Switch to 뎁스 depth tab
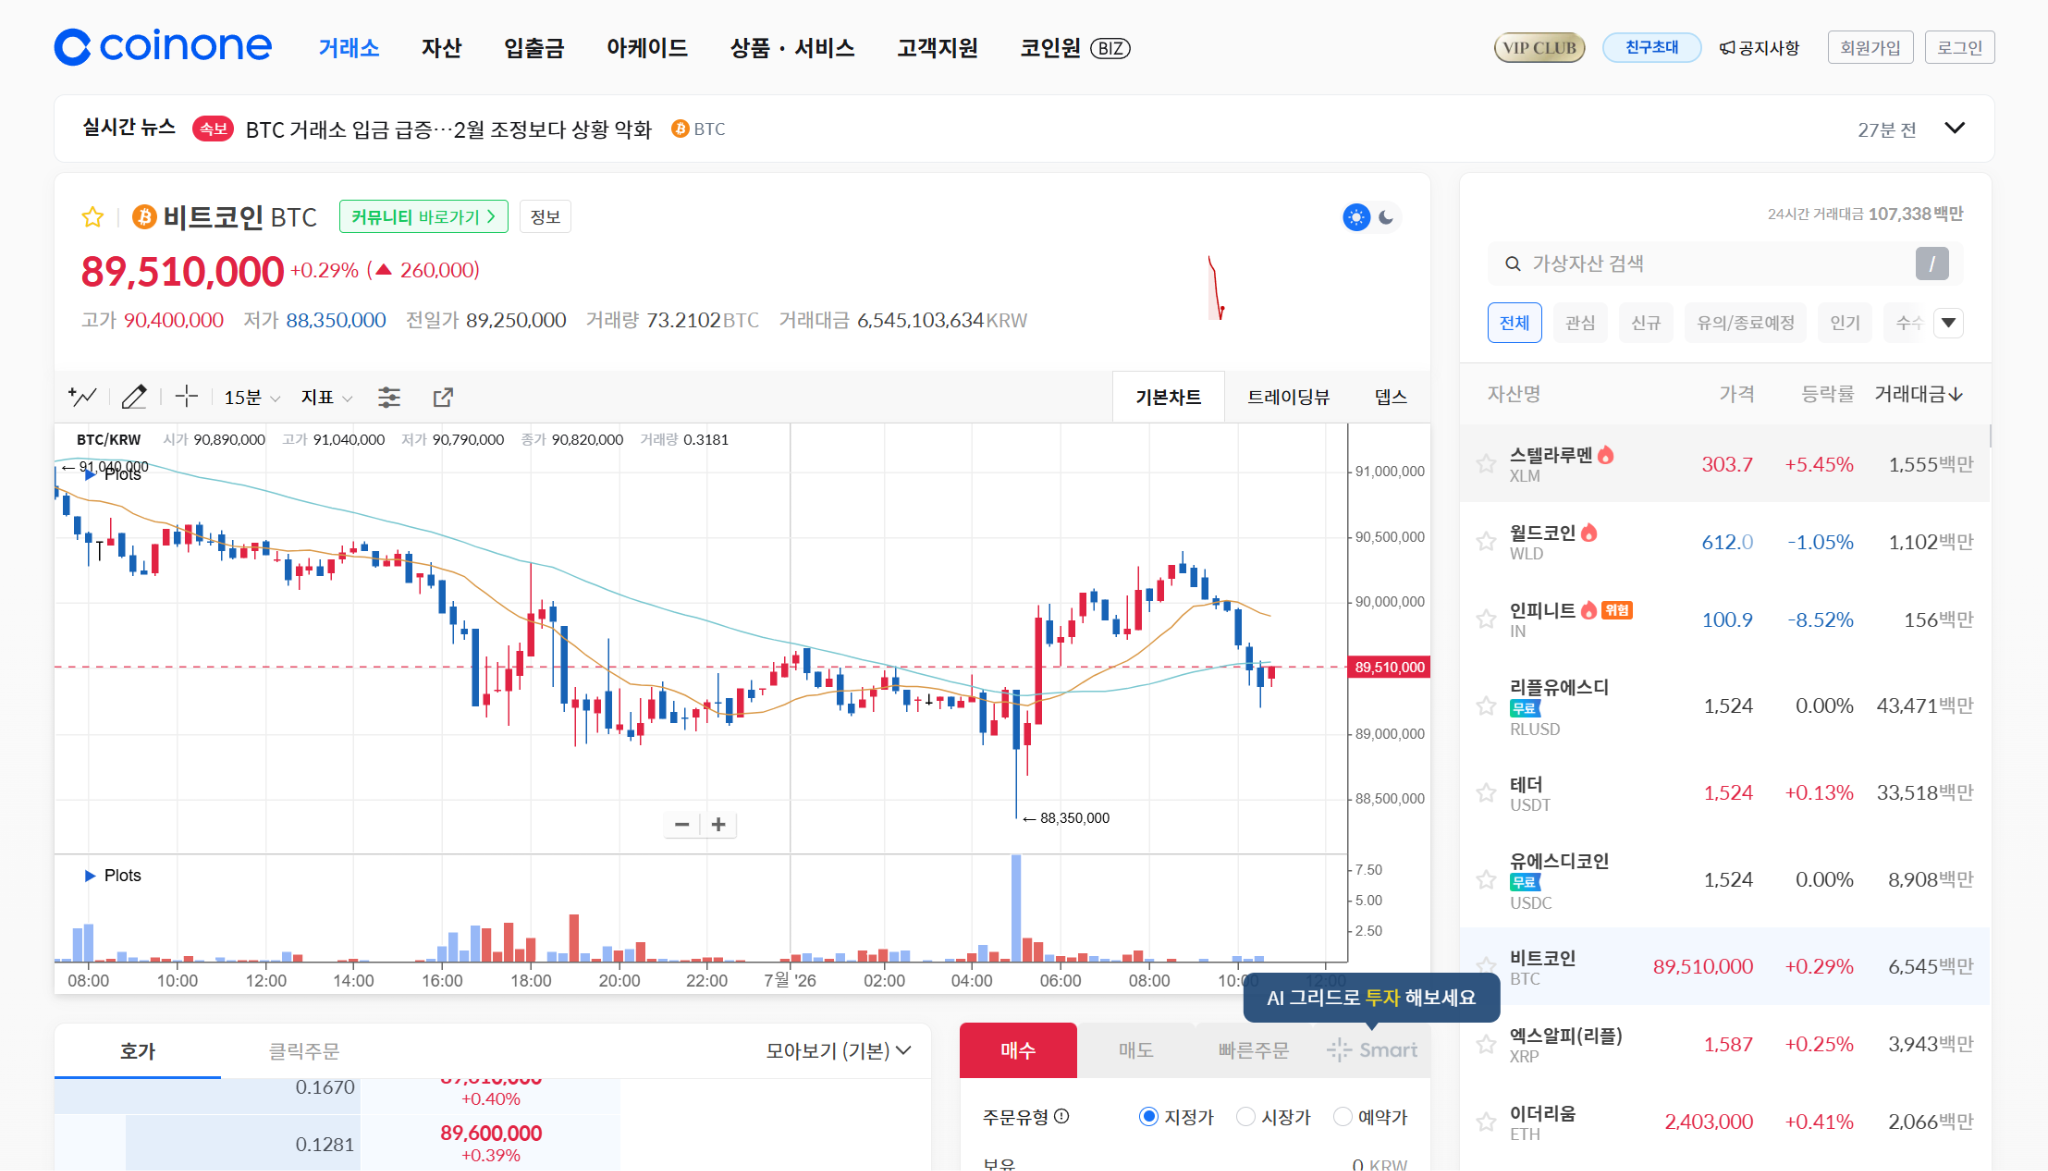This screenshot has width=2048, height=1171. point(1390,397)
